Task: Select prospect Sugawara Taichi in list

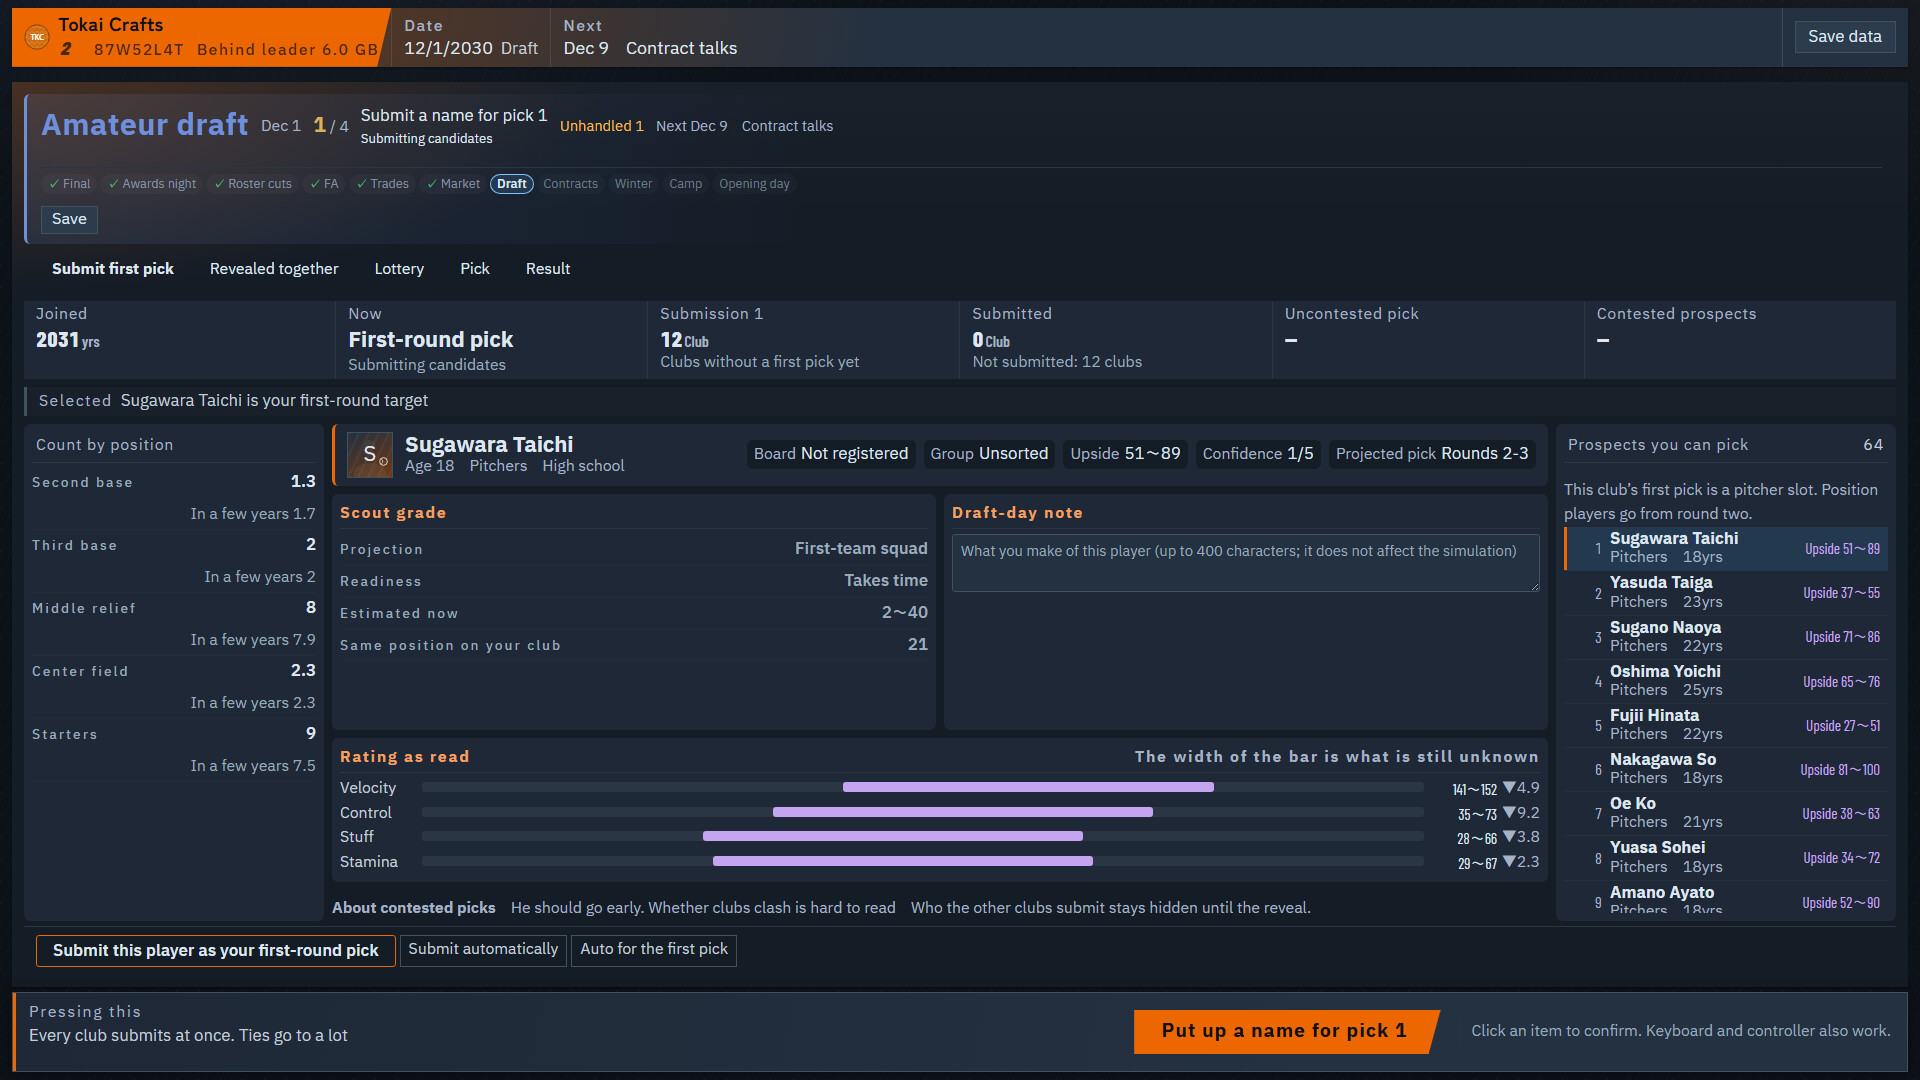Action: pos(1726,548)
